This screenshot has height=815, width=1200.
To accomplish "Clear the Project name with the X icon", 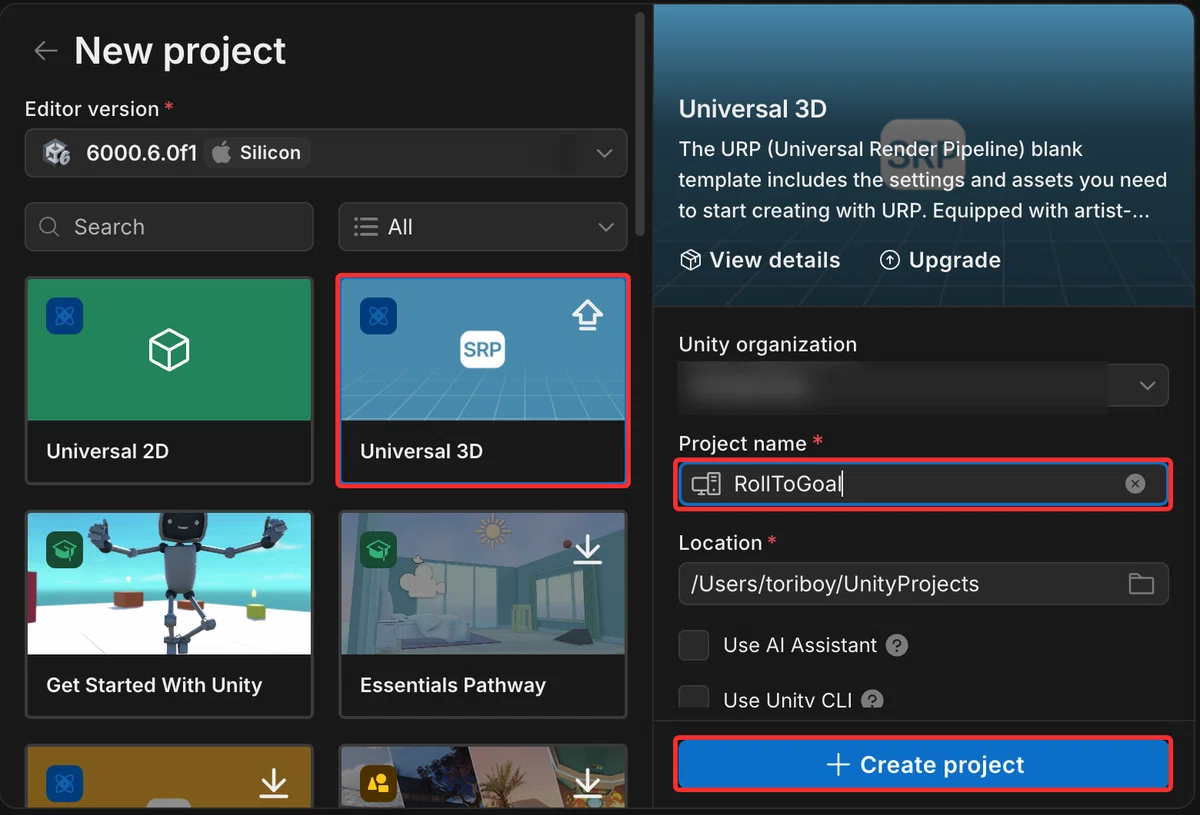I will click(x=1135, y=484).
